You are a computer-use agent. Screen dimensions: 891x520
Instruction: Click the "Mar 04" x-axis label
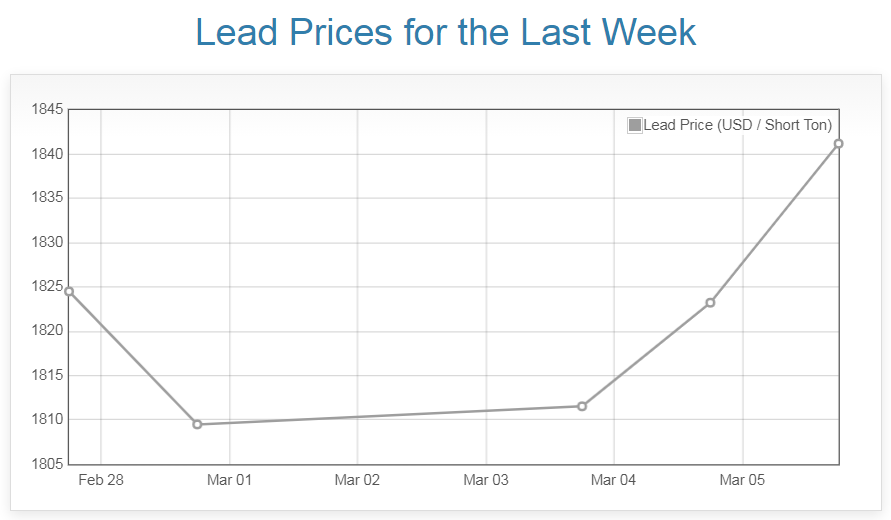(614, 480)
